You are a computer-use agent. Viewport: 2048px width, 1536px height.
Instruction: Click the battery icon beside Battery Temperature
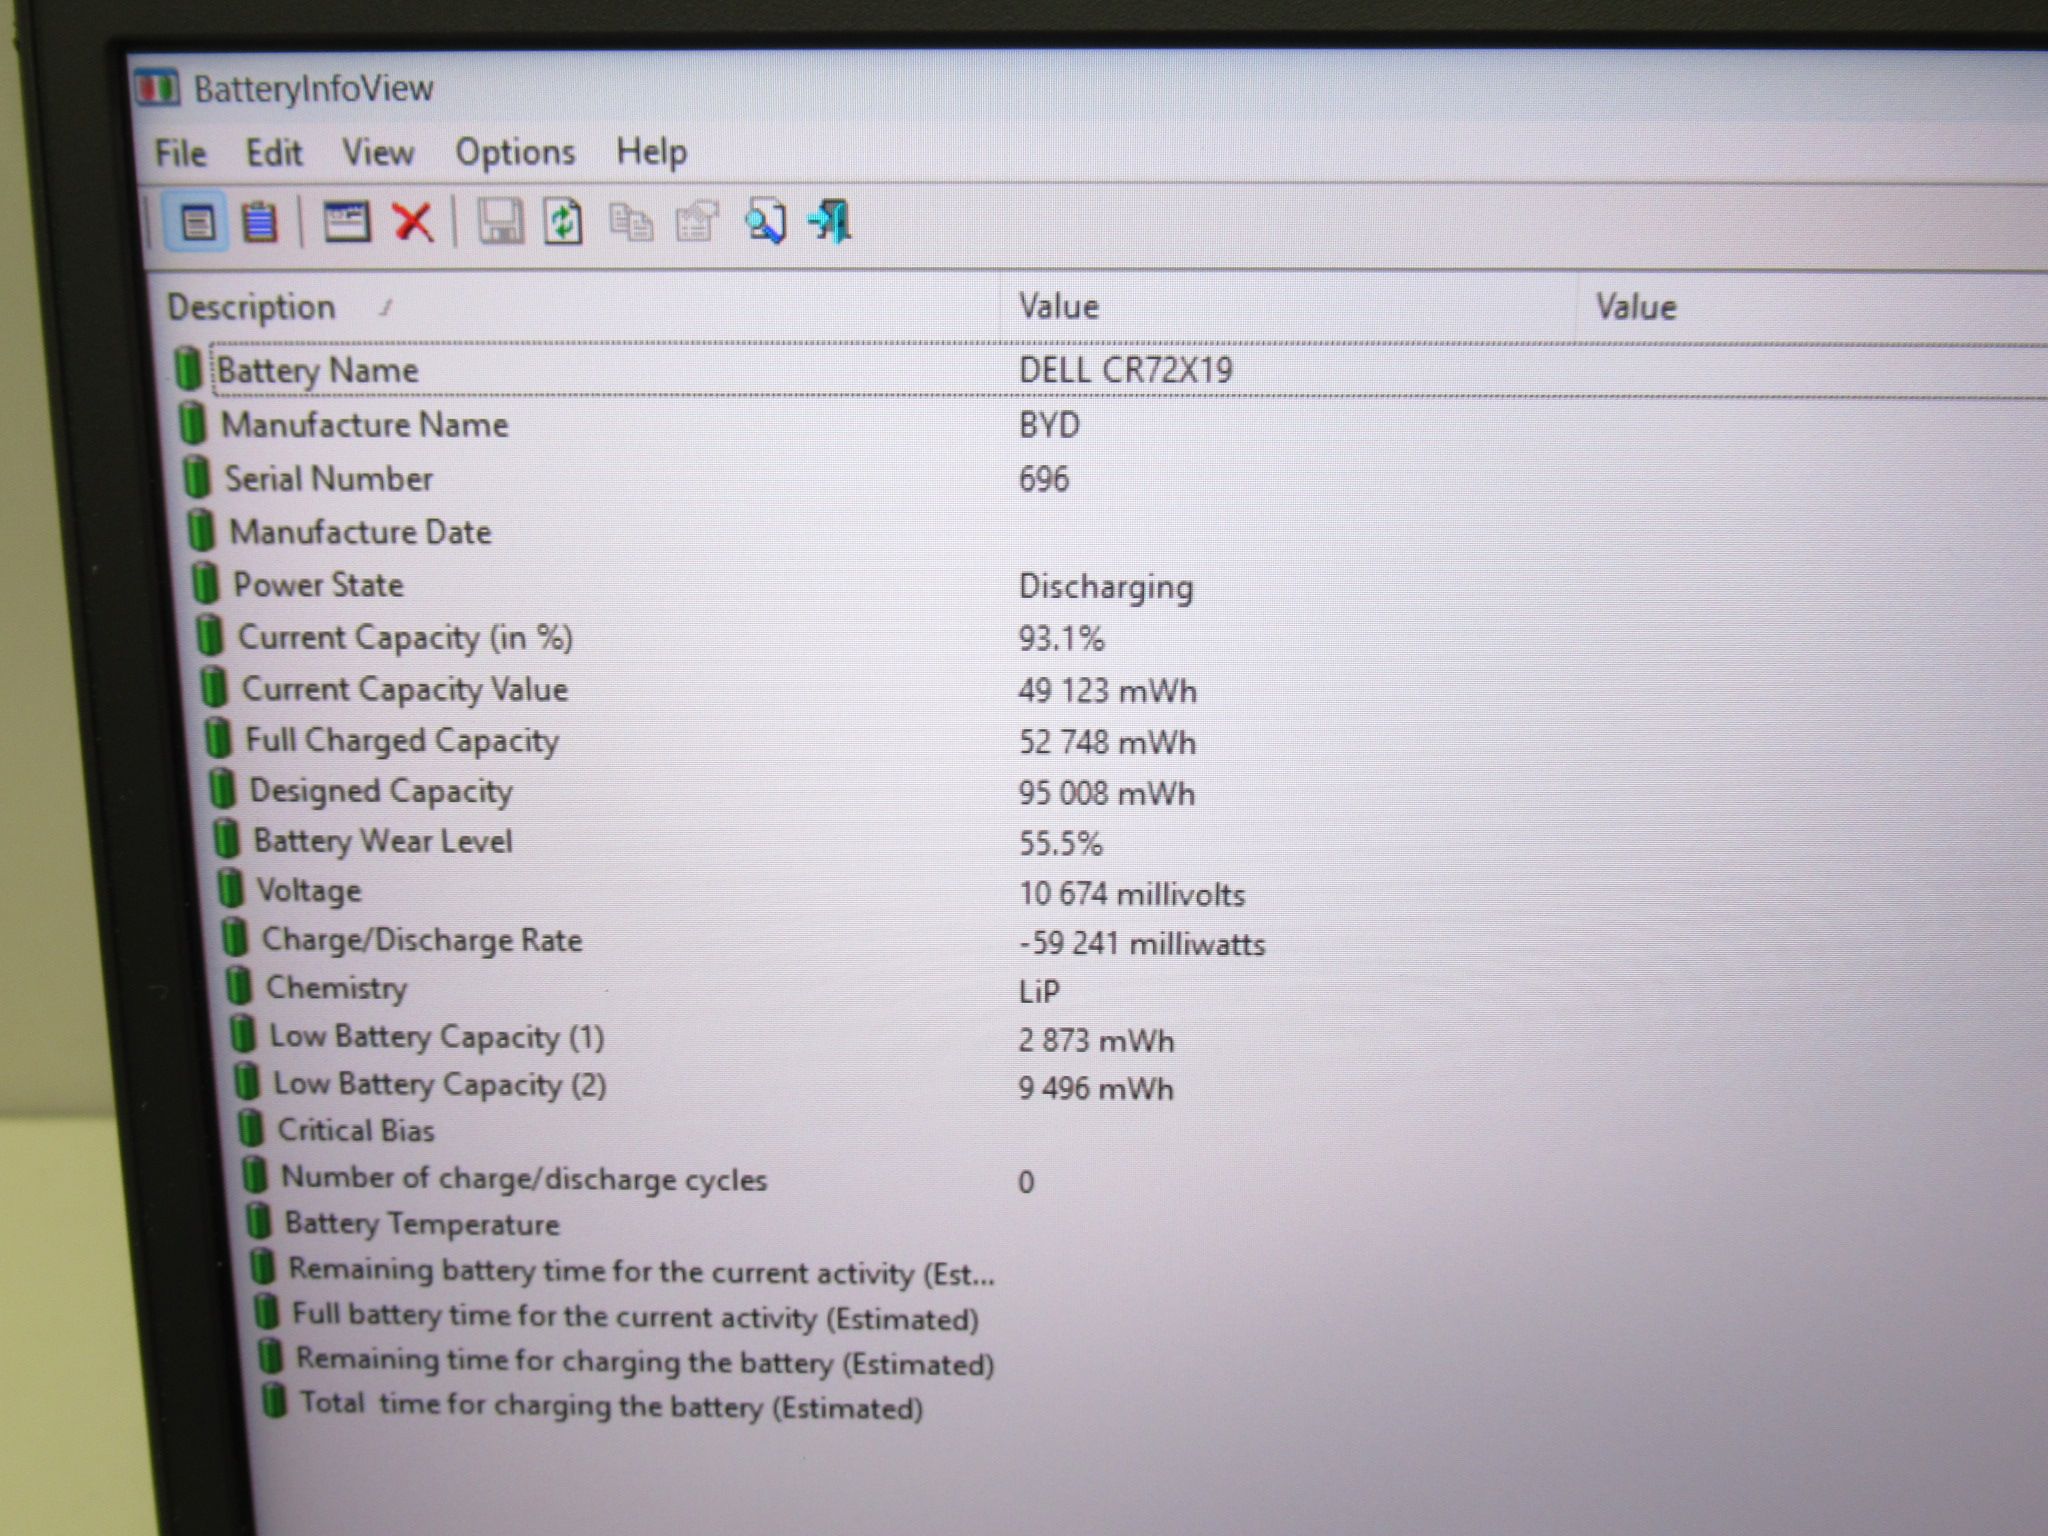(258, 1220)
